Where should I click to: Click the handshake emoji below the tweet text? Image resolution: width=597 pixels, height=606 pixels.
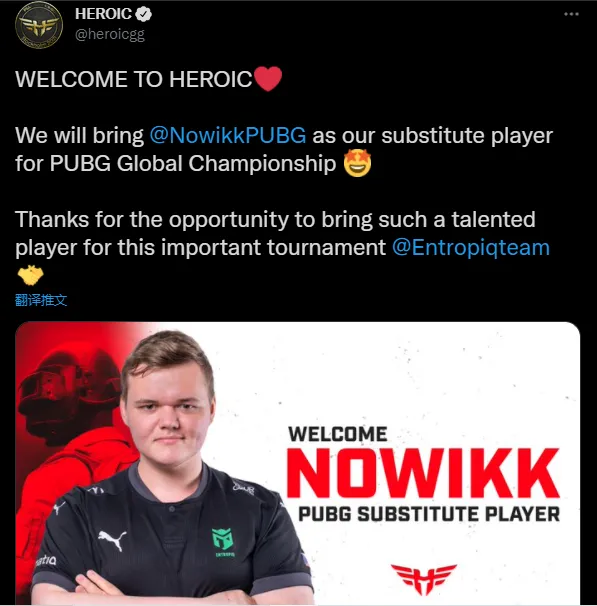pyautogui.click(x=31, y=275)
